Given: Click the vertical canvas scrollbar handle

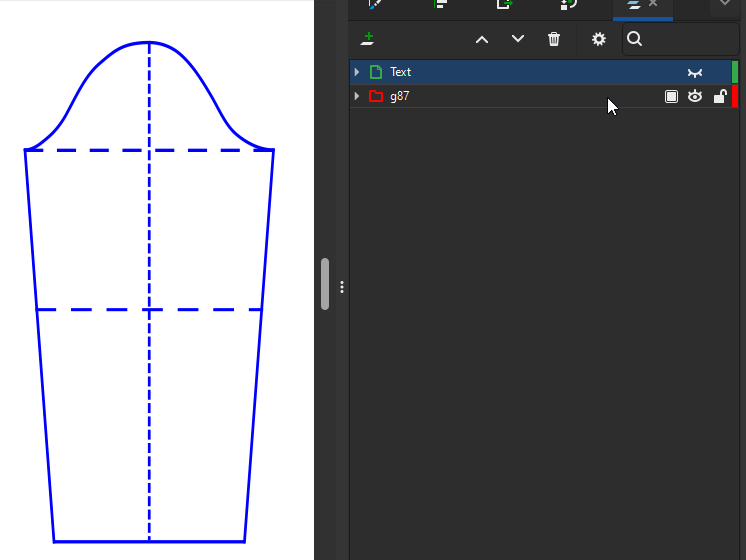Looking at the screenshot, I should click(x=325, y=284).
